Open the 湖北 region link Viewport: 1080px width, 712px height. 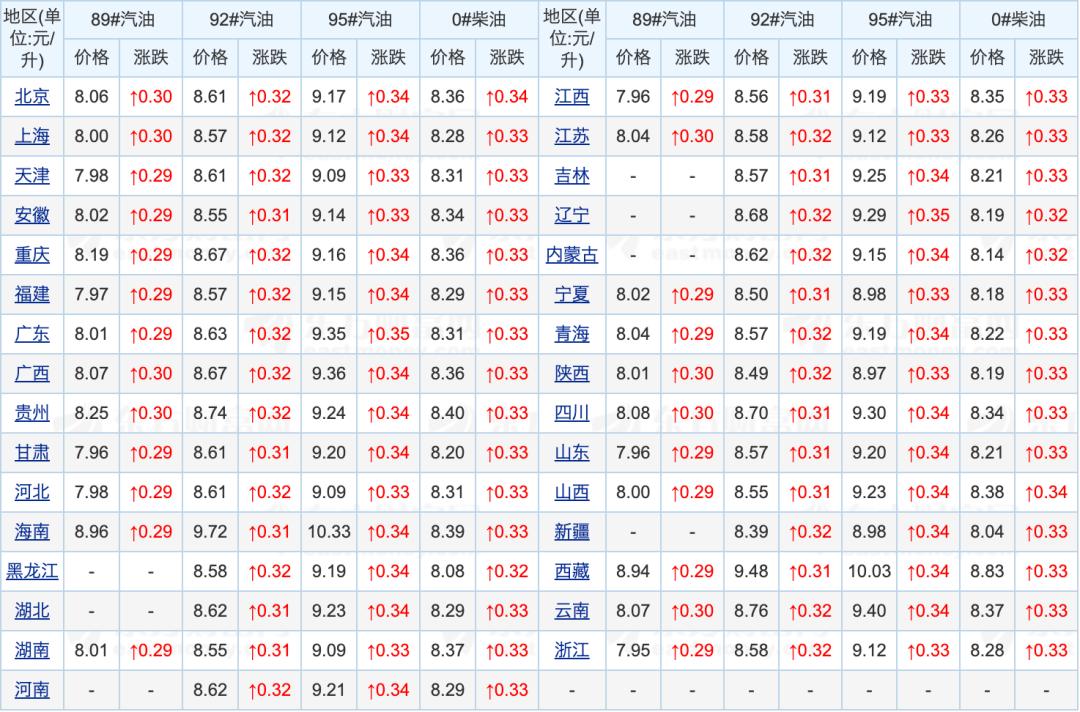[x=32, y=611]
